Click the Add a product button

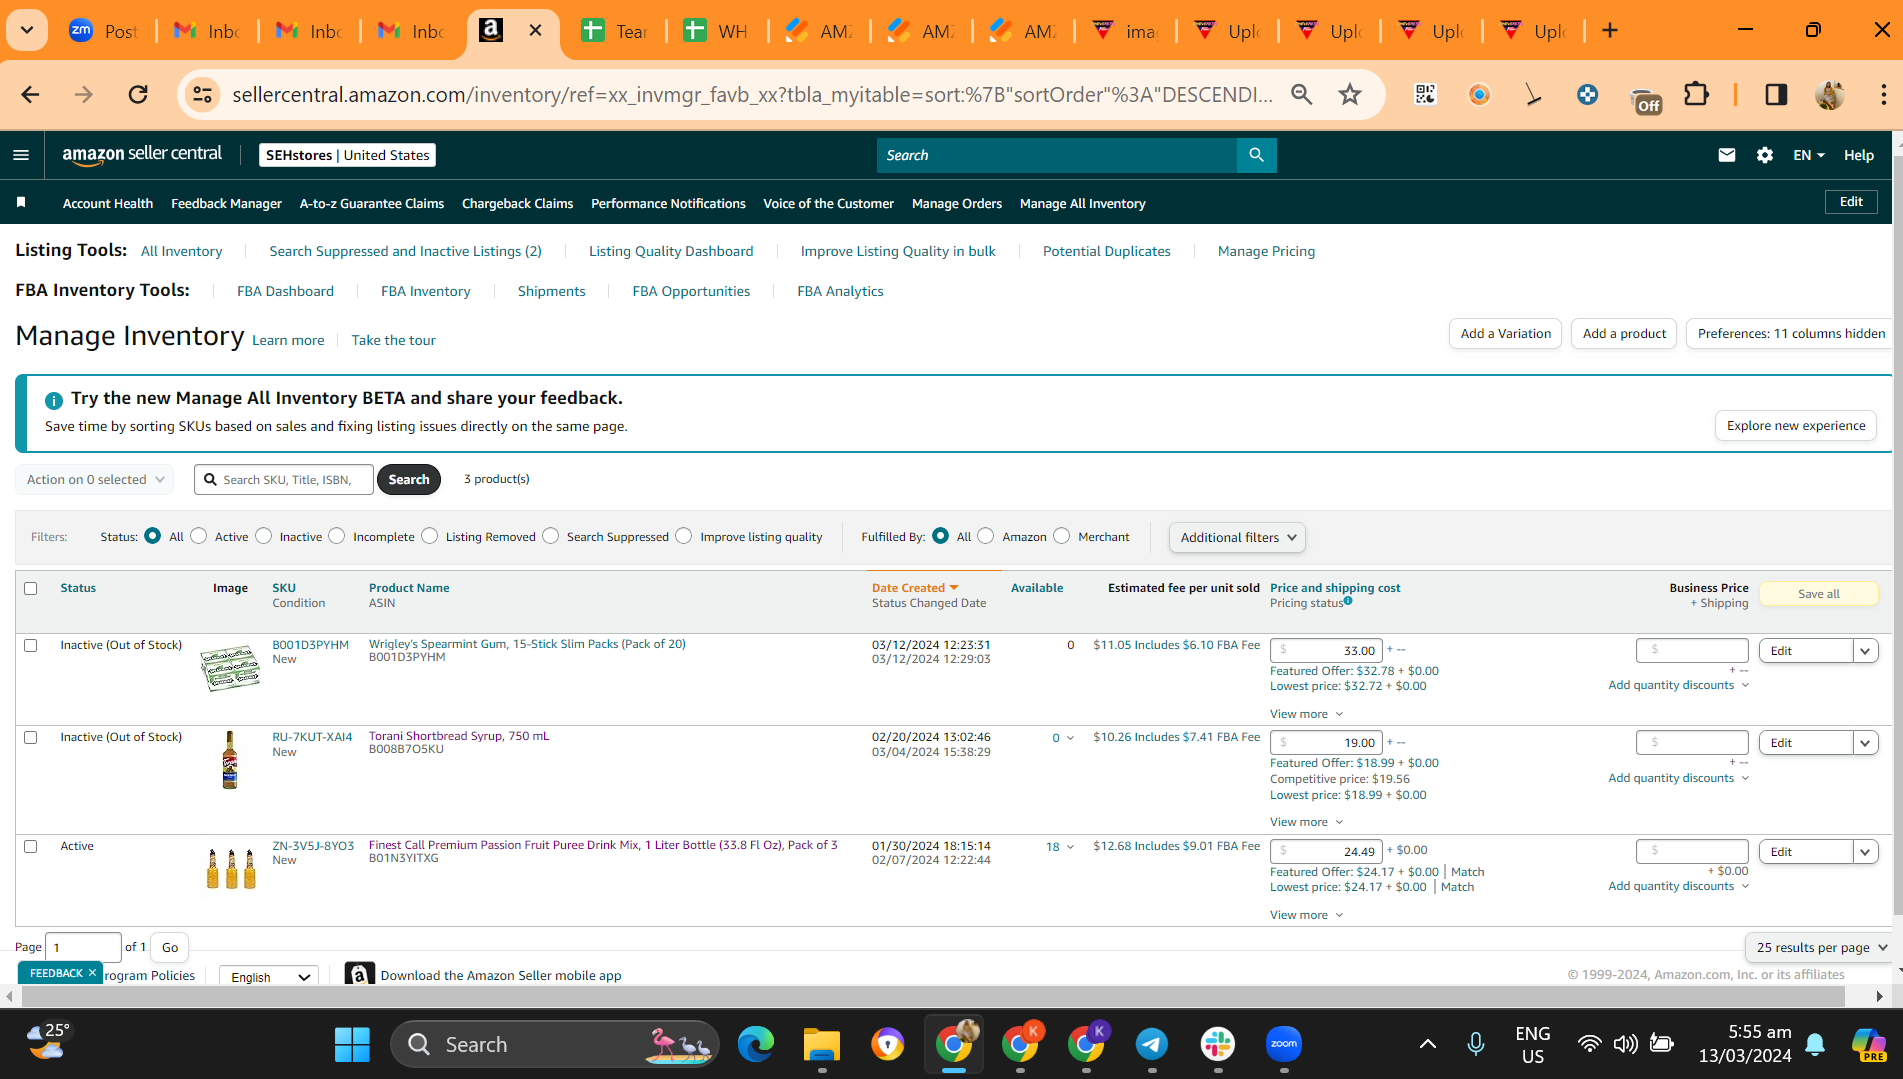[x=1624, y=333]
